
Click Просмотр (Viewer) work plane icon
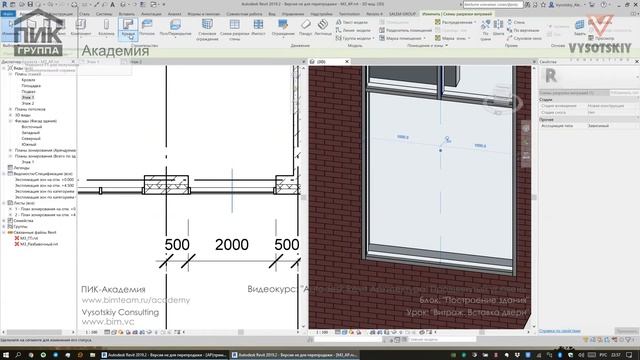coord(591,38)
